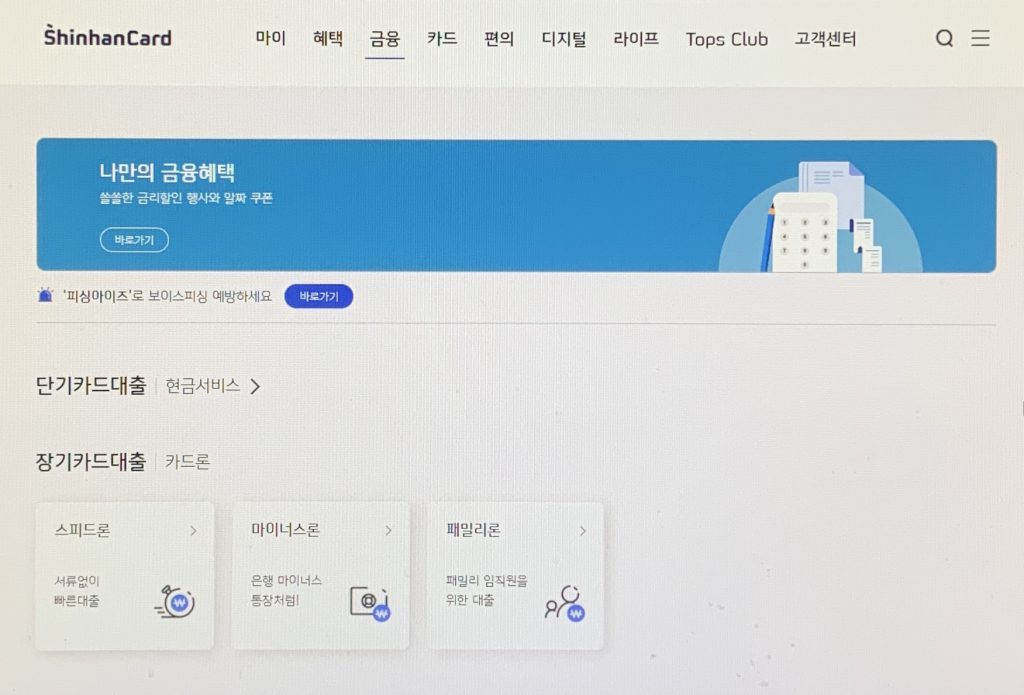Open 스피드론 card chevron
This screenshot has height=695, width=1024.
click(x=193, y=530)
